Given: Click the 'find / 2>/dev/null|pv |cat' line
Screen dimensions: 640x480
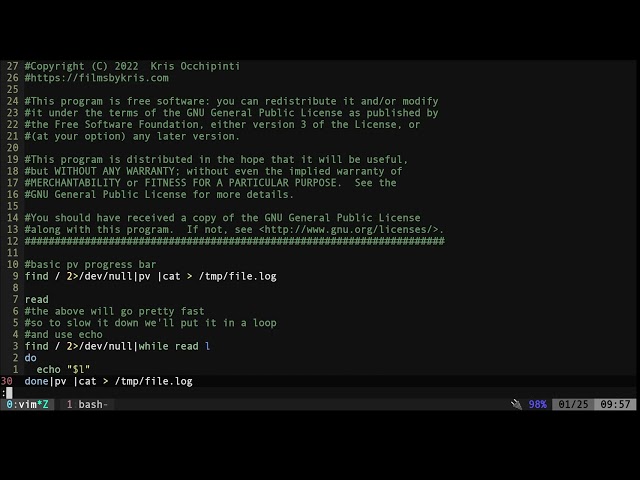Looking at the screenshot, I should coord(150,276).
